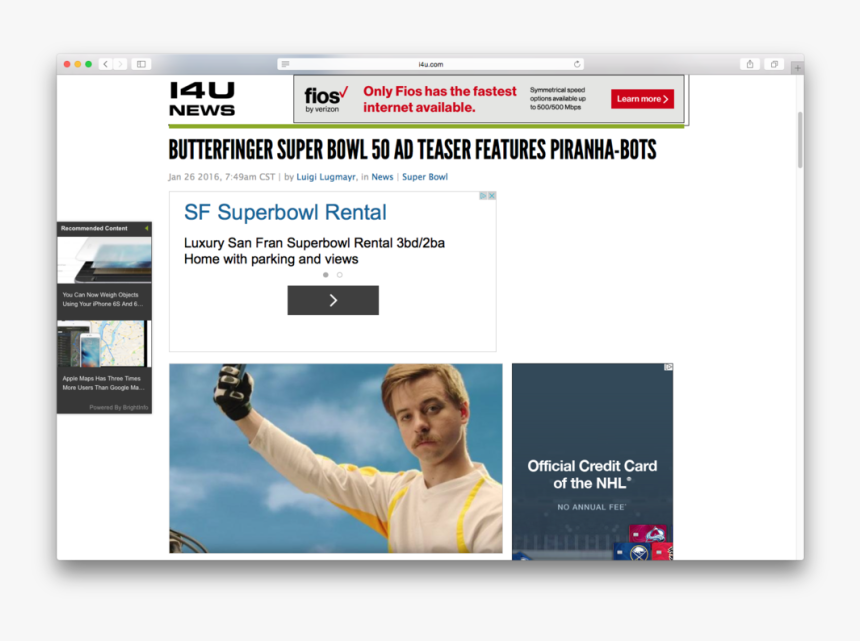860x641 pixels.
Task: Click the ad's dark arrow button
Action: point(333,300)
